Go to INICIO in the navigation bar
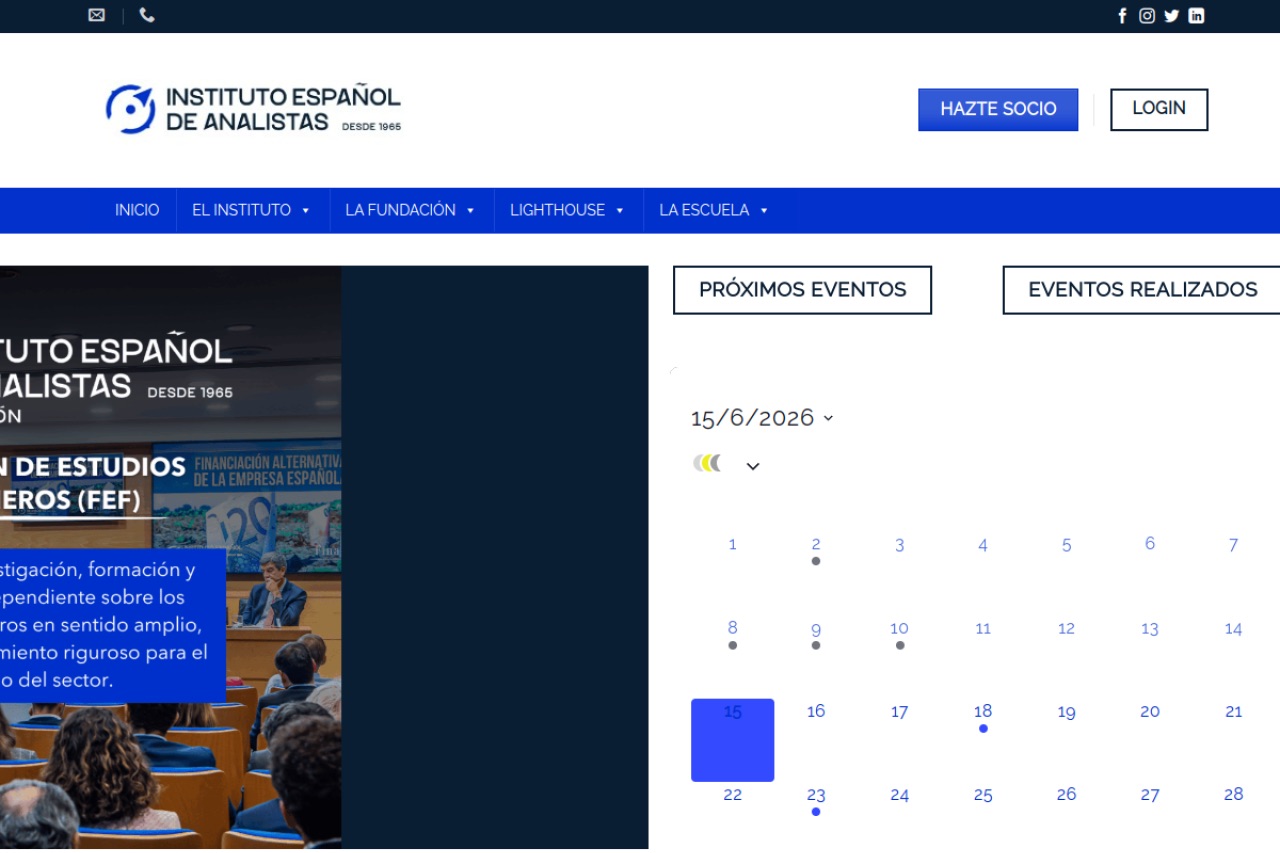 pyautogui.click(x=137, y=210)
